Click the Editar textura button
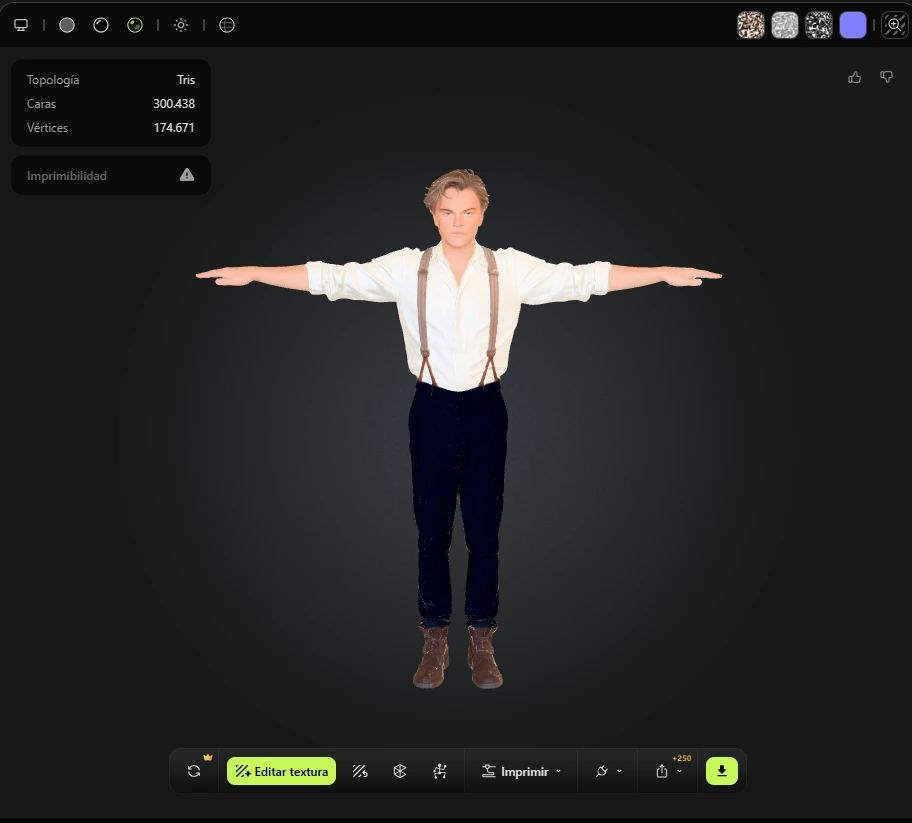This screenshot has height=823, width=912. tap(281, 771)
